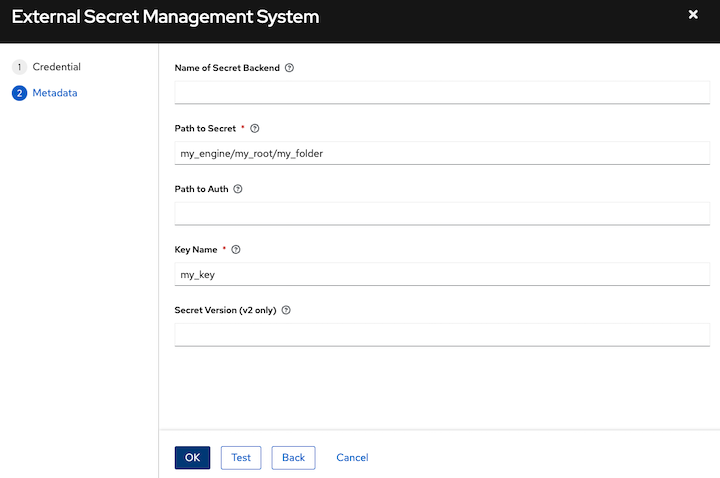The image size is (720, 478).
Task: View help for Key Name field
Action: [236, 250]
